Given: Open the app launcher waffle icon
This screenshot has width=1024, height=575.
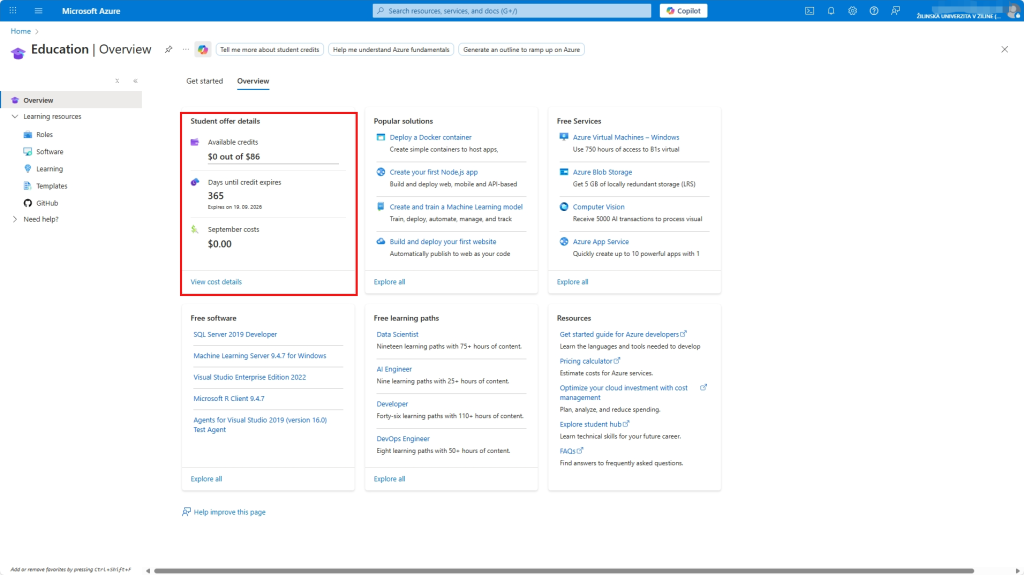Looking at the screenshot, I should pyautogui.click(x=13, y=11).
